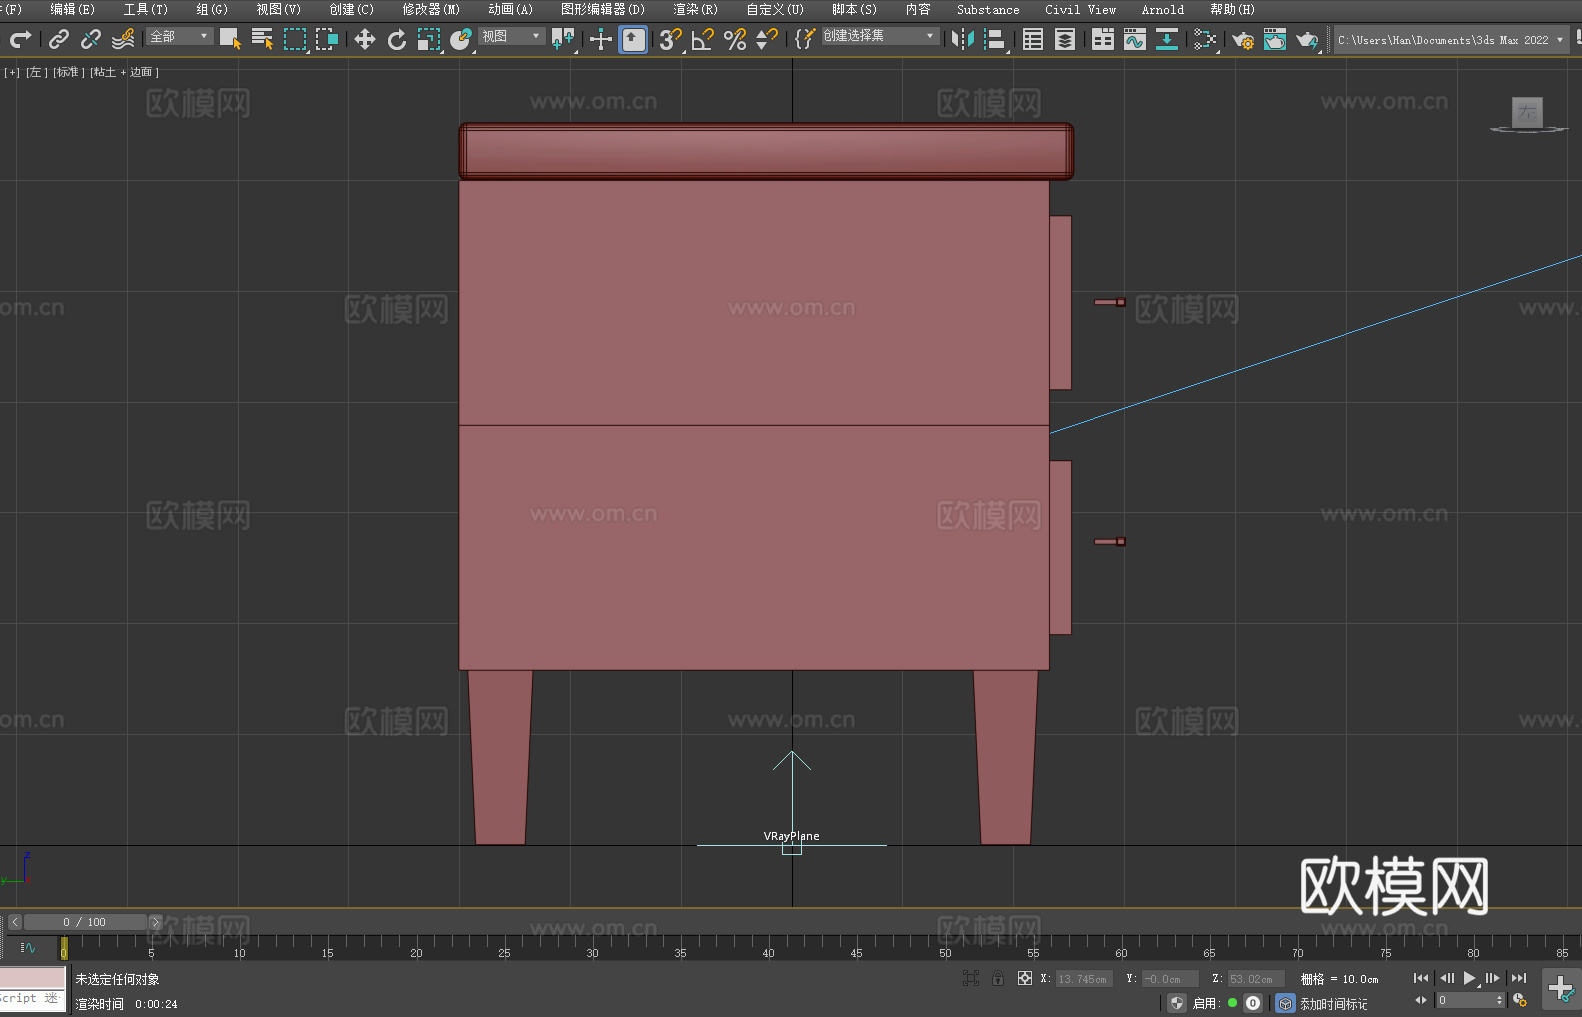Click the viewport [左] view label
Image resolution: width=1582 pixels, height=1017 pixels.
pyautogui.click(x=35, y=72)
